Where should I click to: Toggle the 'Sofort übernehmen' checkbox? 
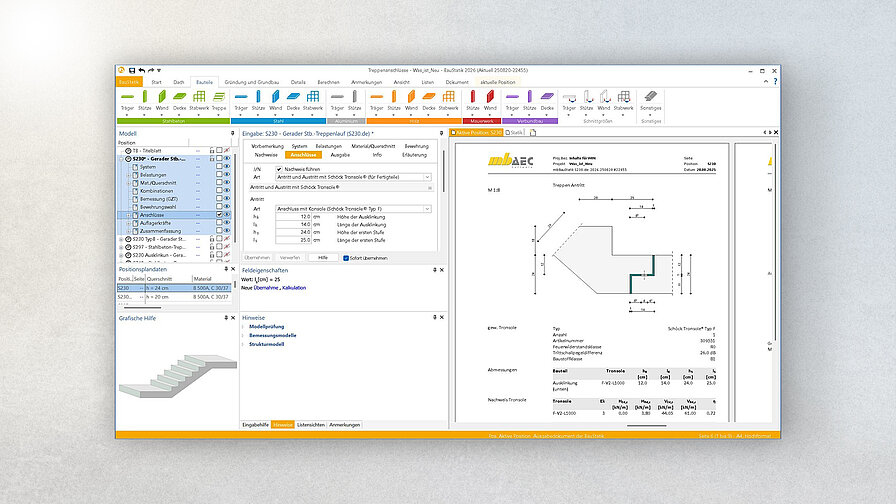point(345,258)
